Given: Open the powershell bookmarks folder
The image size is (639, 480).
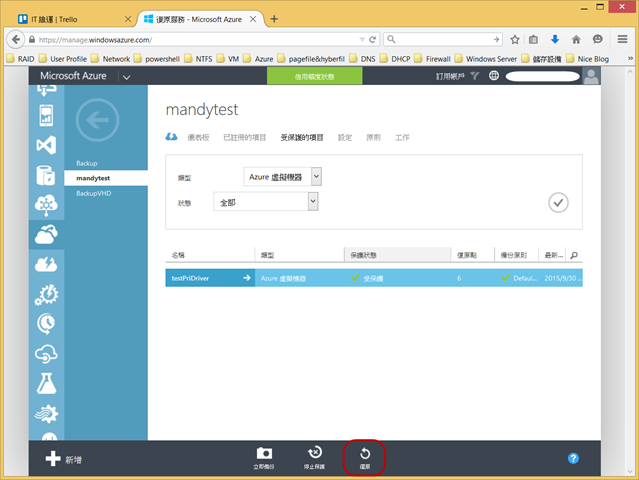Looking at the screenshot, I should (157, 59).
